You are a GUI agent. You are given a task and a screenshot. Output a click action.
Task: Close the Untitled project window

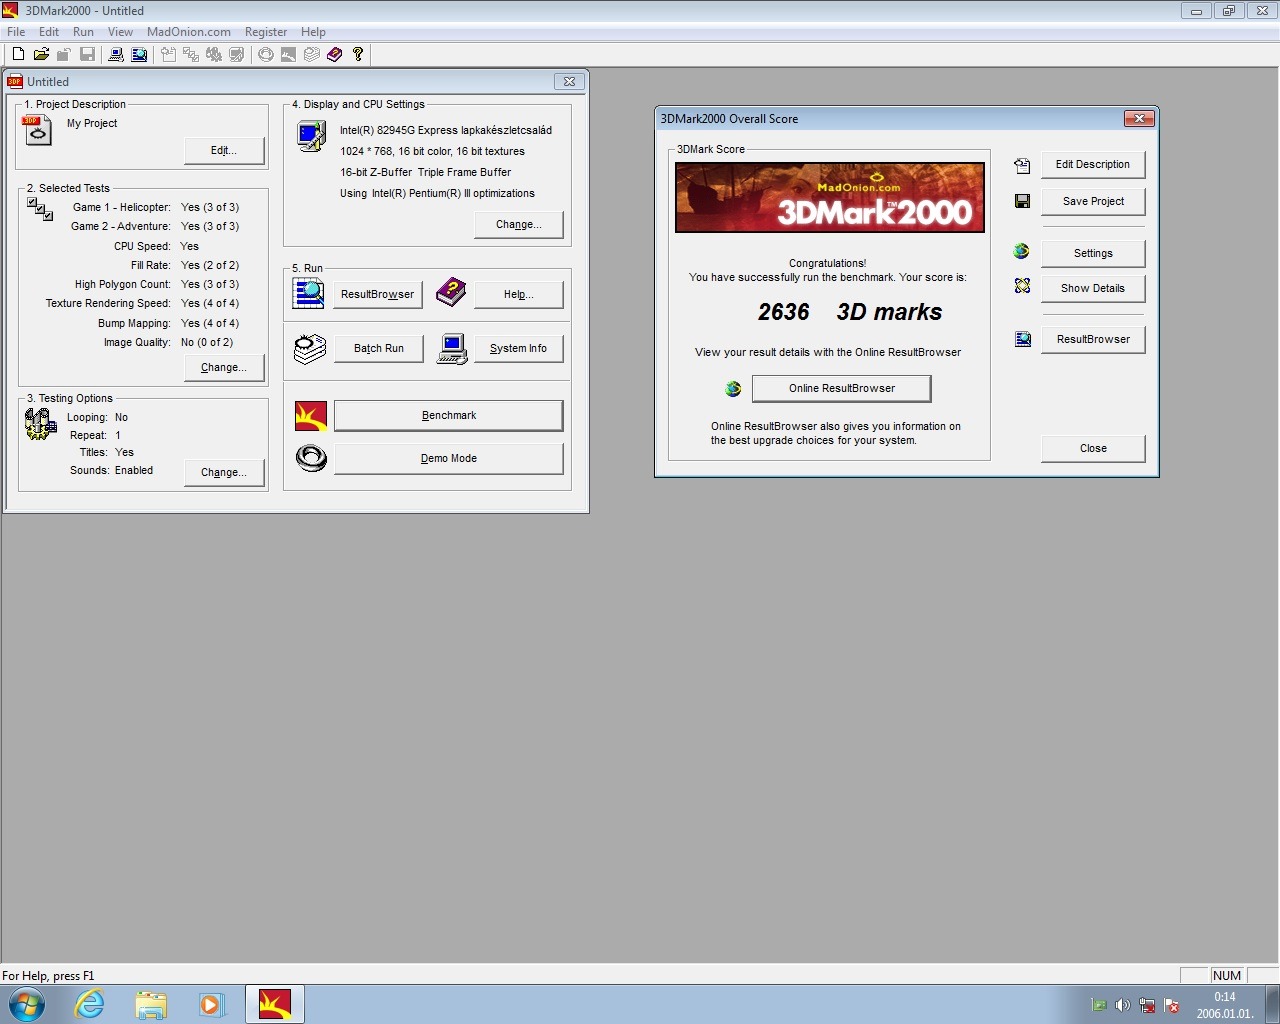pyautogui.click(x=569, y=82)
